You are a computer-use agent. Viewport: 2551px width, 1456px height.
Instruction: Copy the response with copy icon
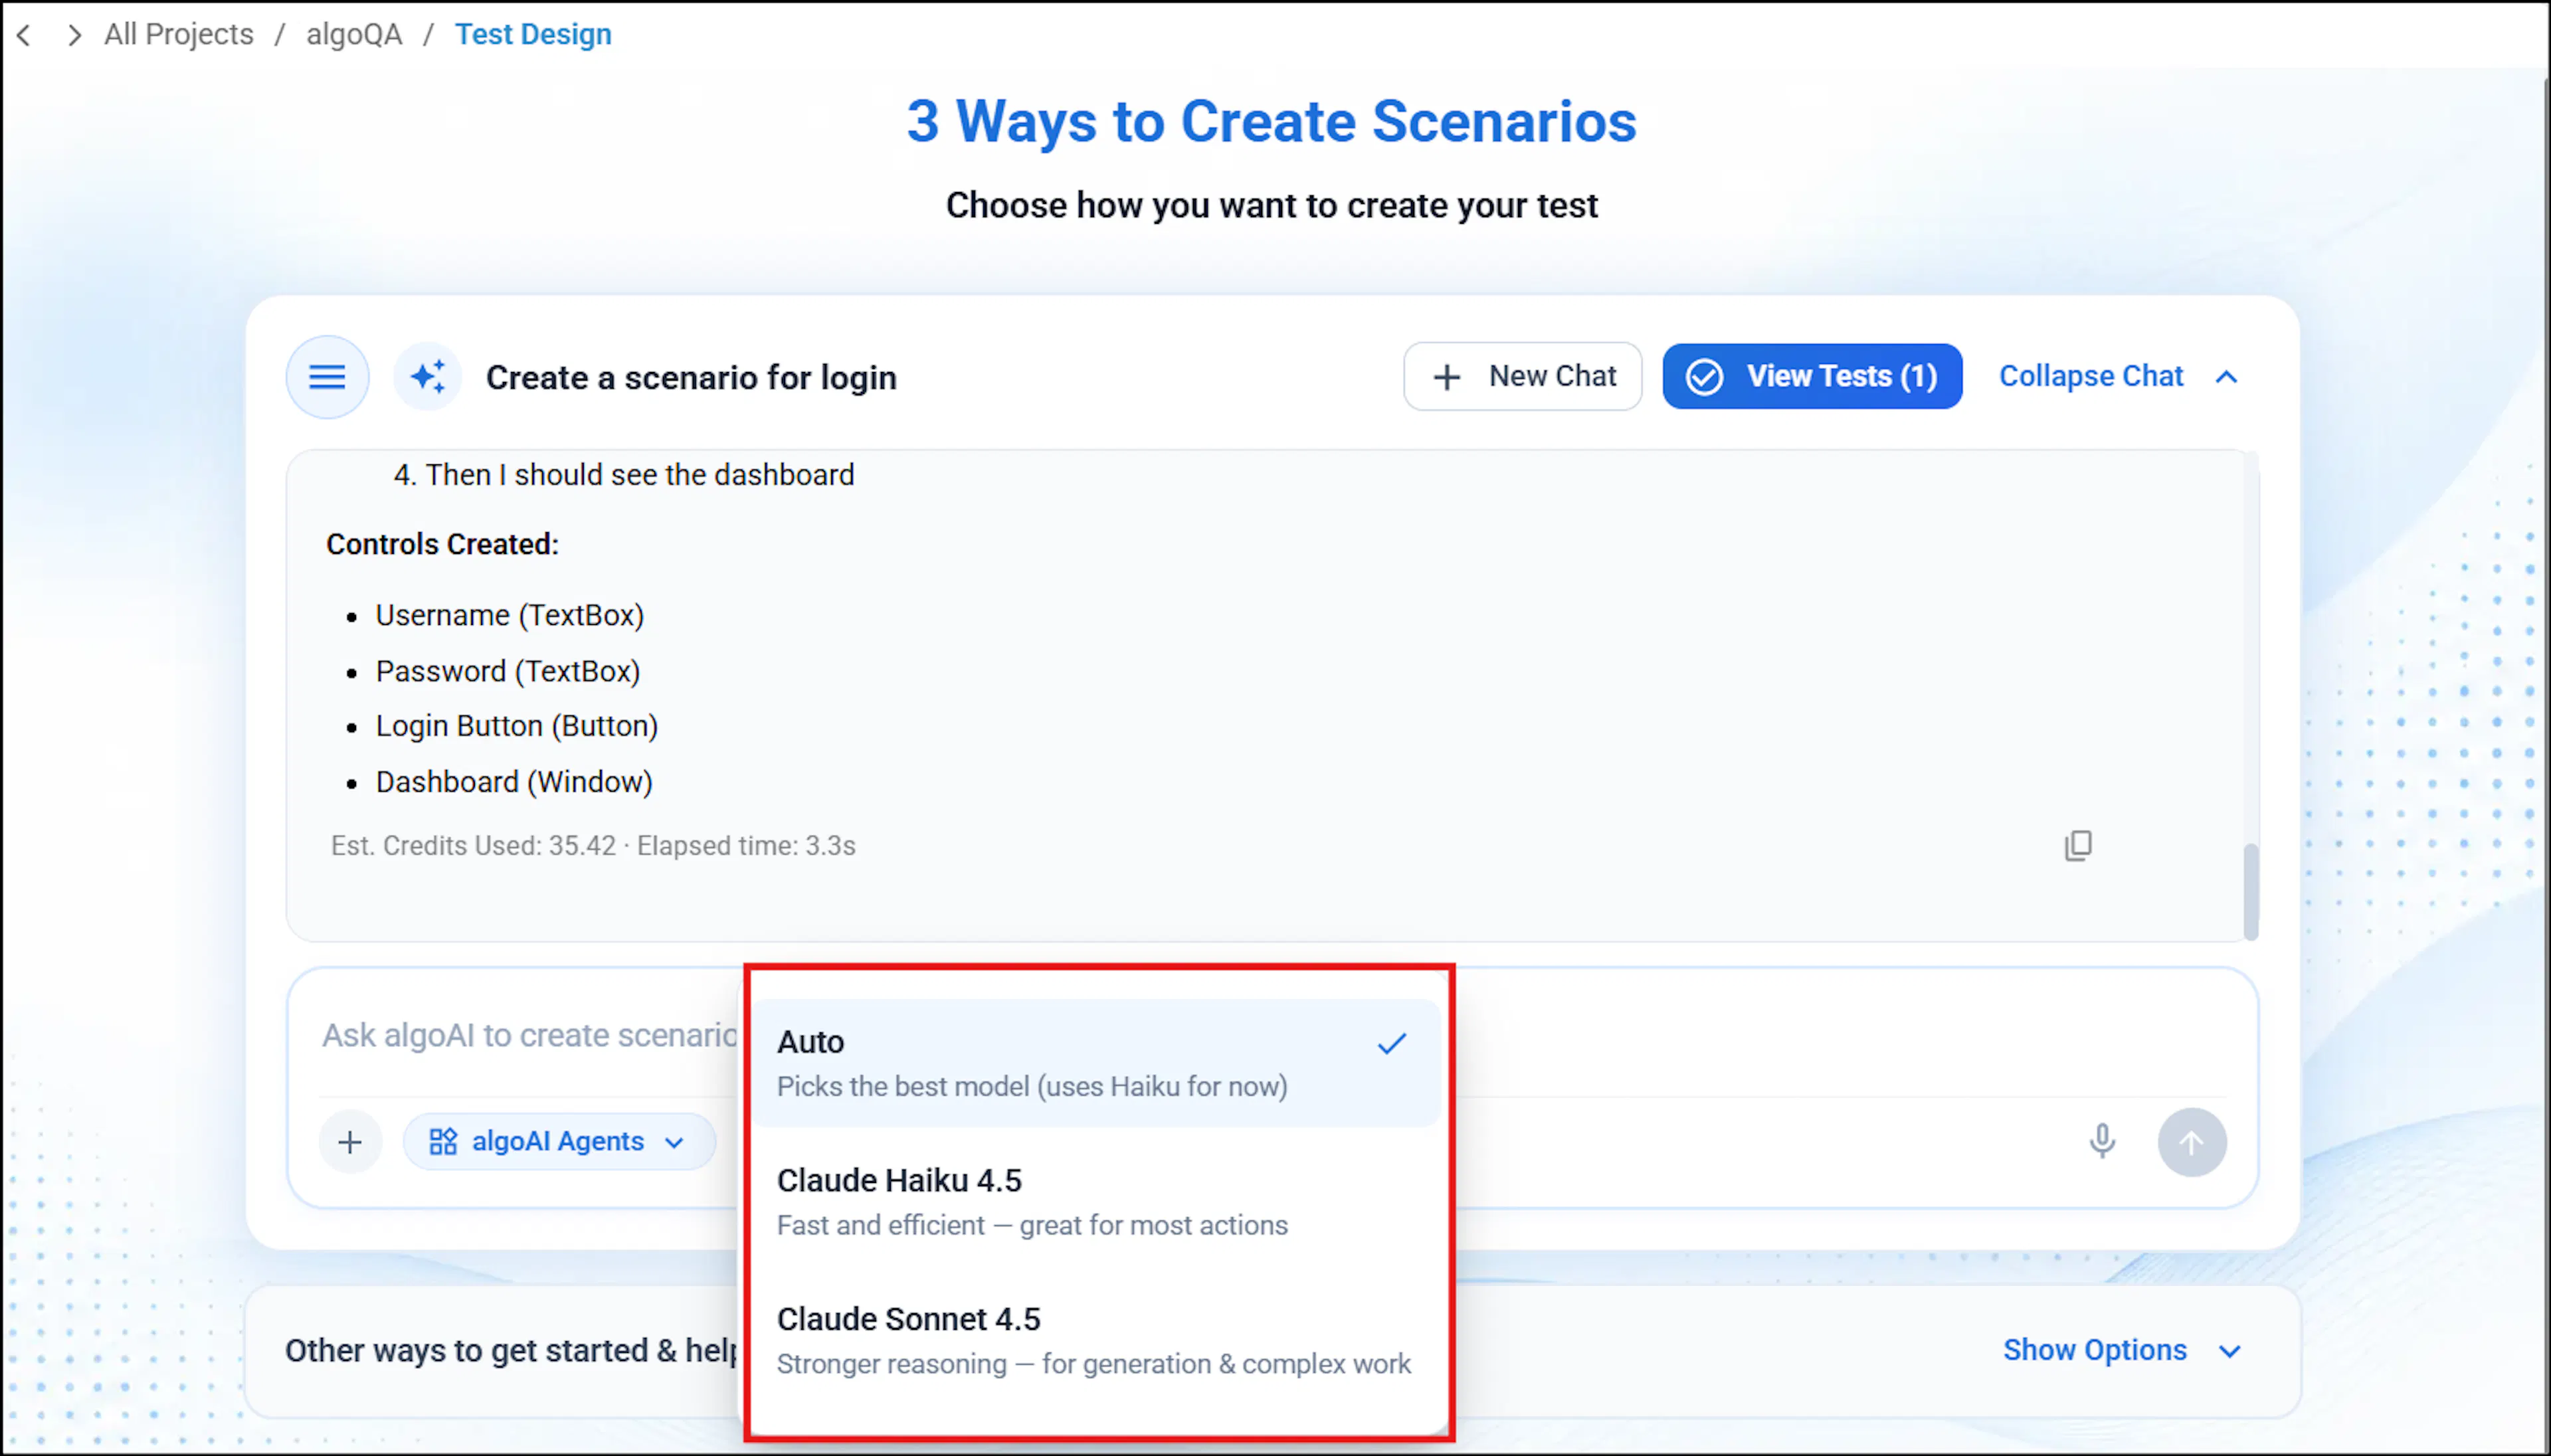tap(2078, 845)
